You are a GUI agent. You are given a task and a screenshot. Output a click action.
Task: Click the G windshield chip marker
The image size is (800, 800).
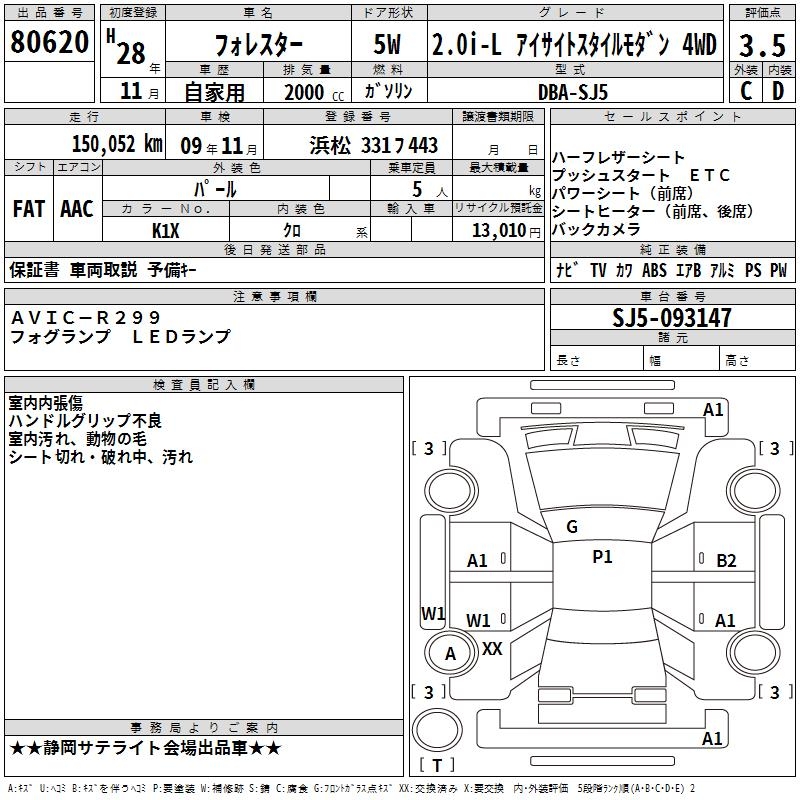(572, 527)
